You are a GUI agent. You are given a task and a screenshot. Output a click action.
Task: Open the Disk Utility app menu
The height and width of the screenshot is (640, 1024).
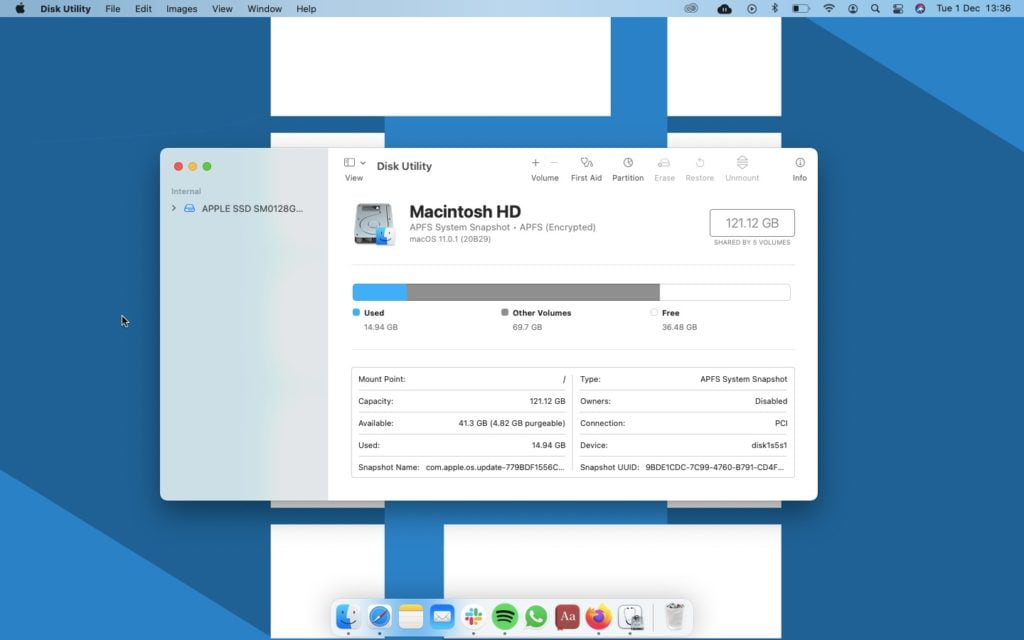(x=65, y=8)
